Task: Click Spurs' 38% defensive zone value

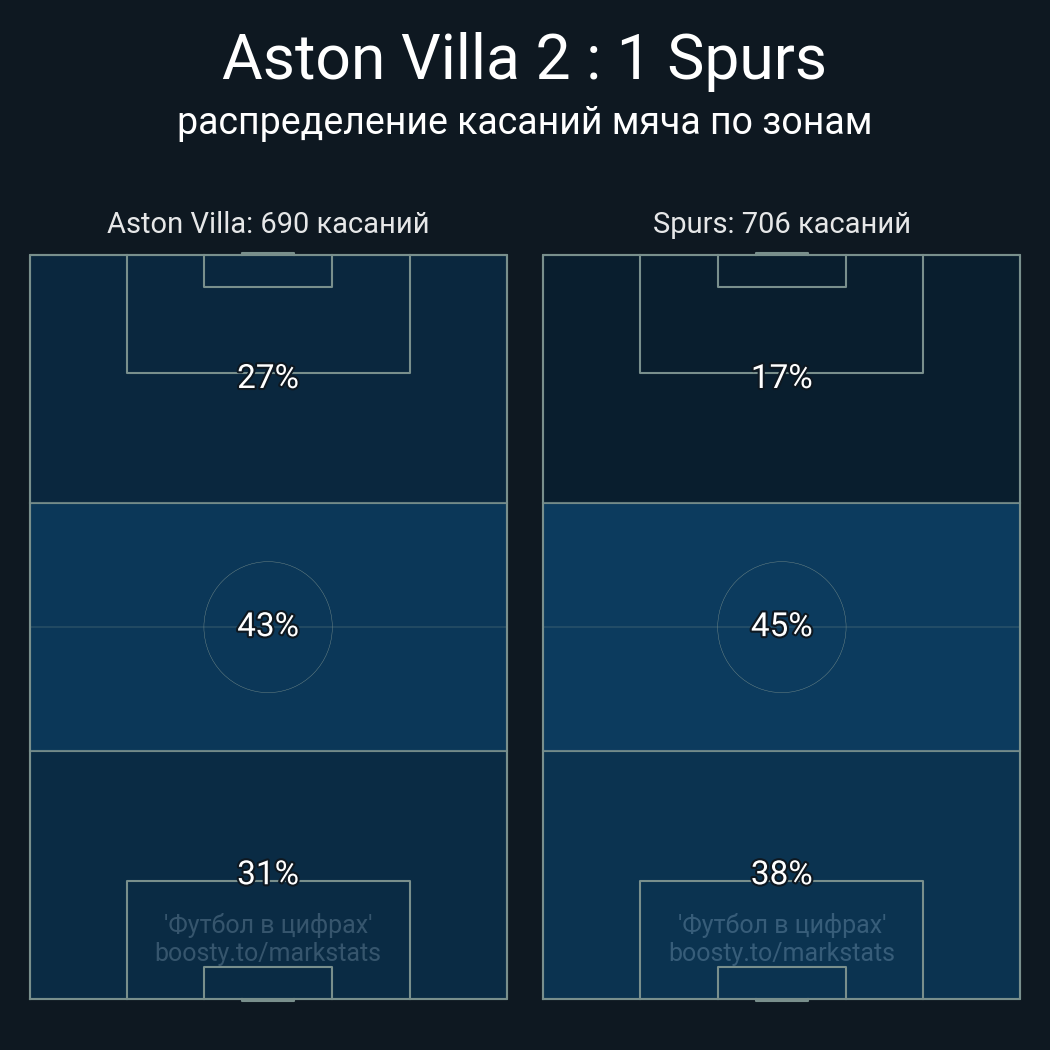Action: pos(781,873)
